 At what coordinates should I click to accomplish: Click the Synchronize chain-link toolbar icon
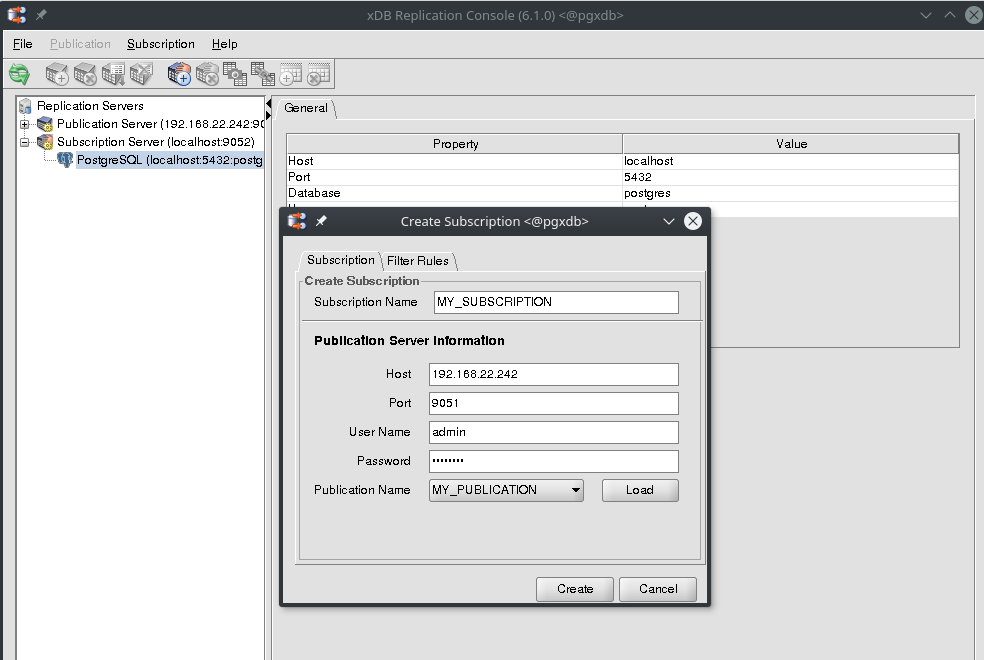262,74
